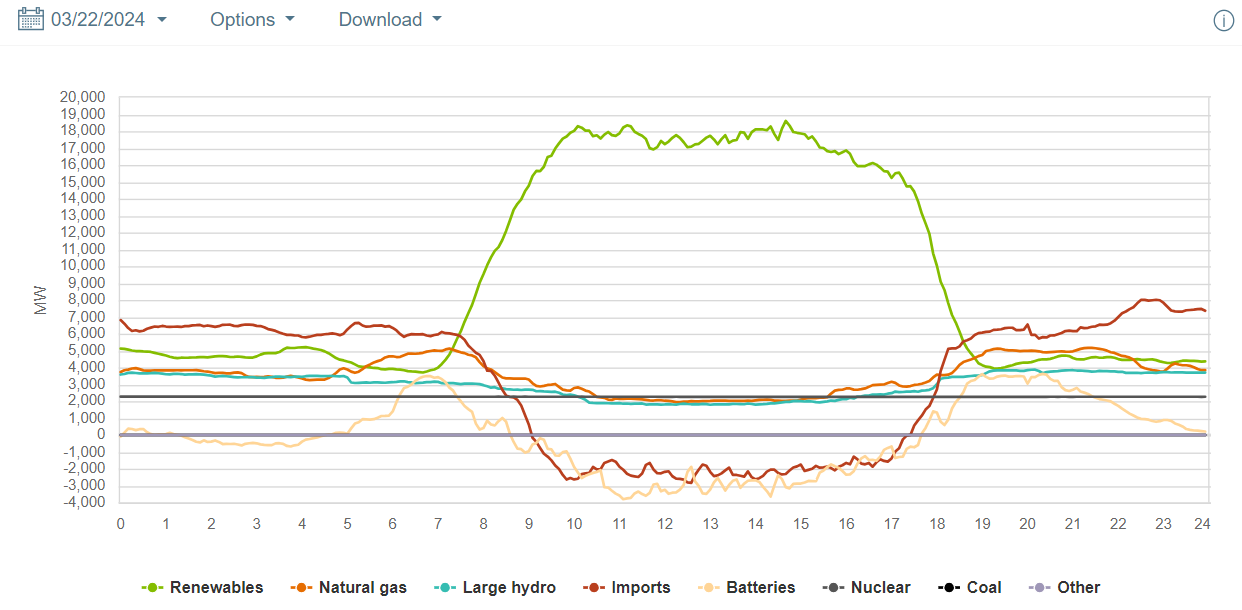Screen dimensions: 1242x610
Task: Click the 20,000 label on the y-axis
Action: tap(83, 97)
